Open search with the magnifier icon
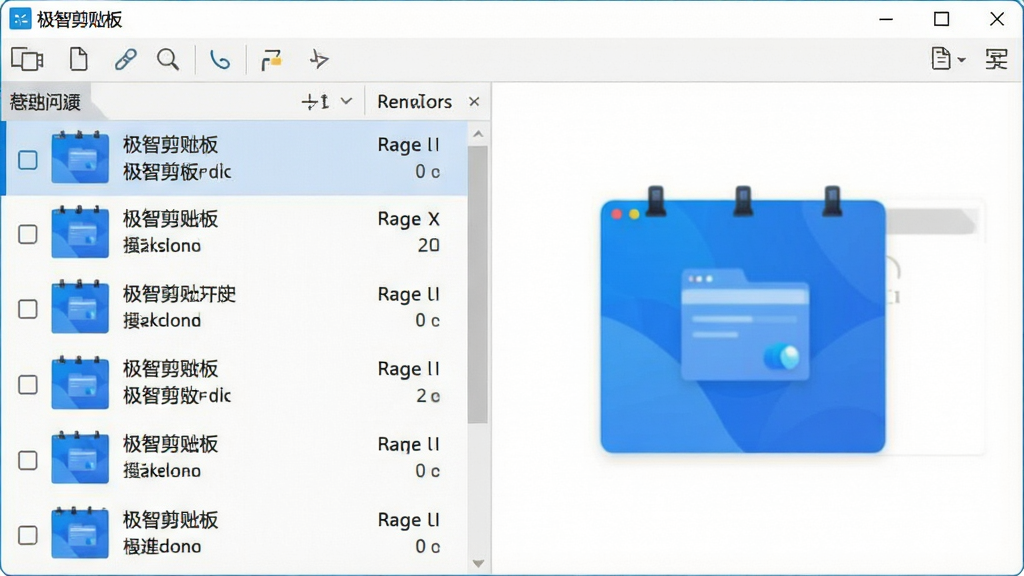 [x=168, y=59]
